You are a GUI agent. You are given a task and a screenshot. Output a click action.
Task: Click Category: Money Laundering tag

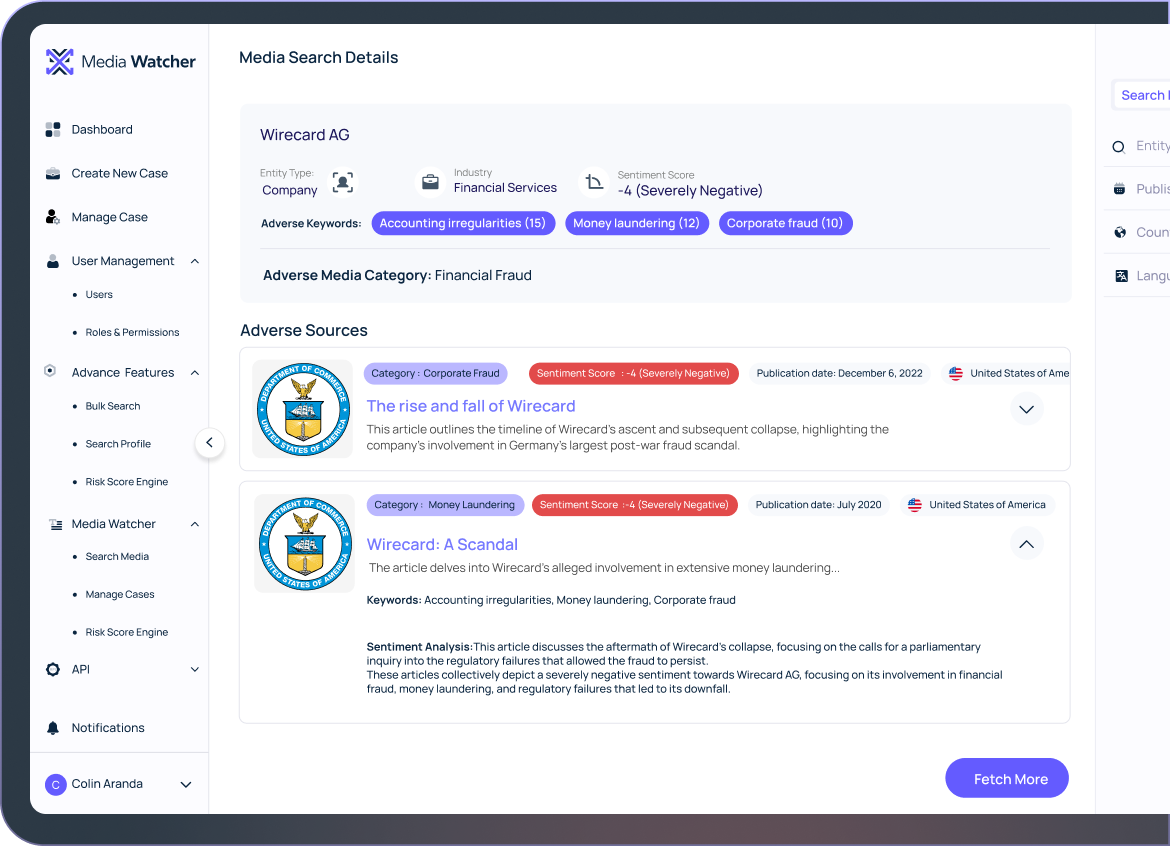pyautogui.click(x=445, y=505)
